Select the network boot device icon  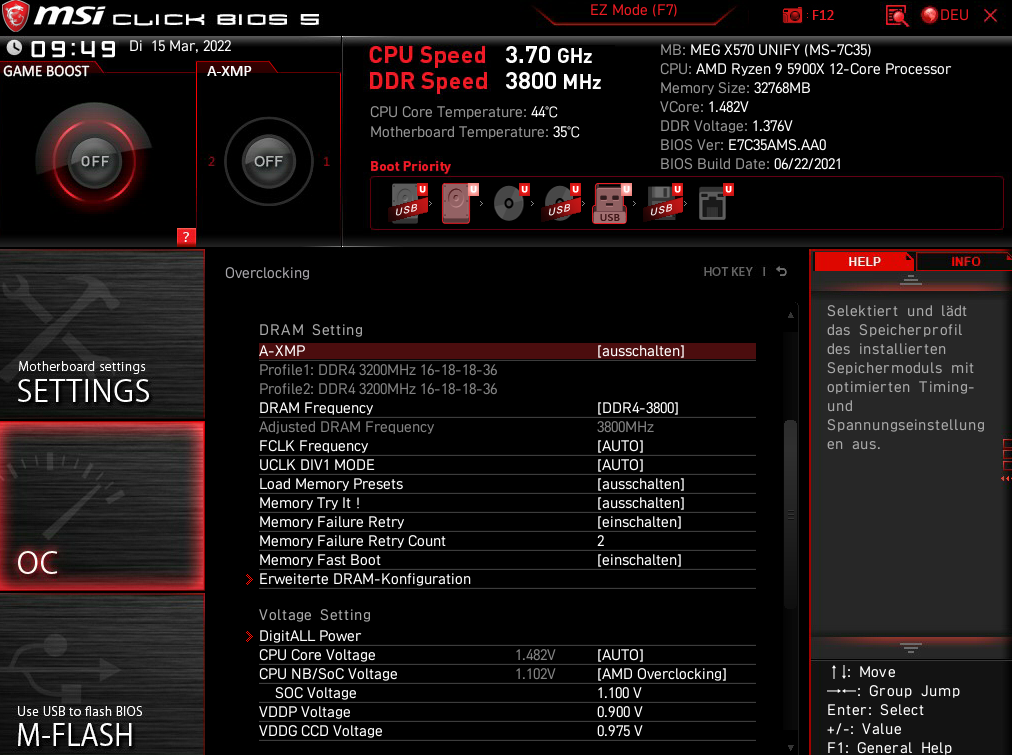pos(715,203)
